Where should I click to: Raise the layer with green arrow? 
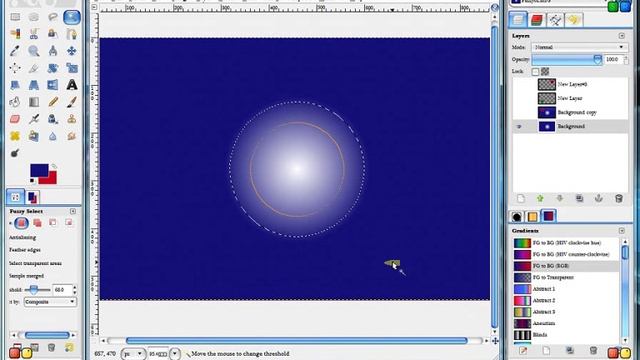(x=540, y=199)
